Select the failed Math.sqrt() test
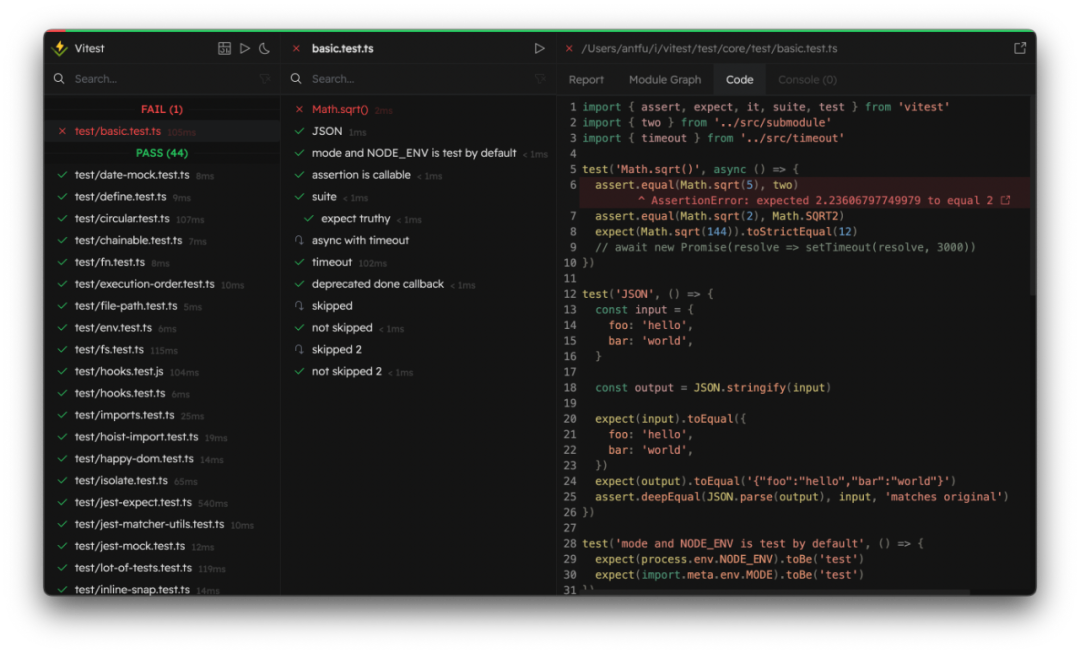The width and height of the screenshot is (1080, 653). click(x=419, y=110)
